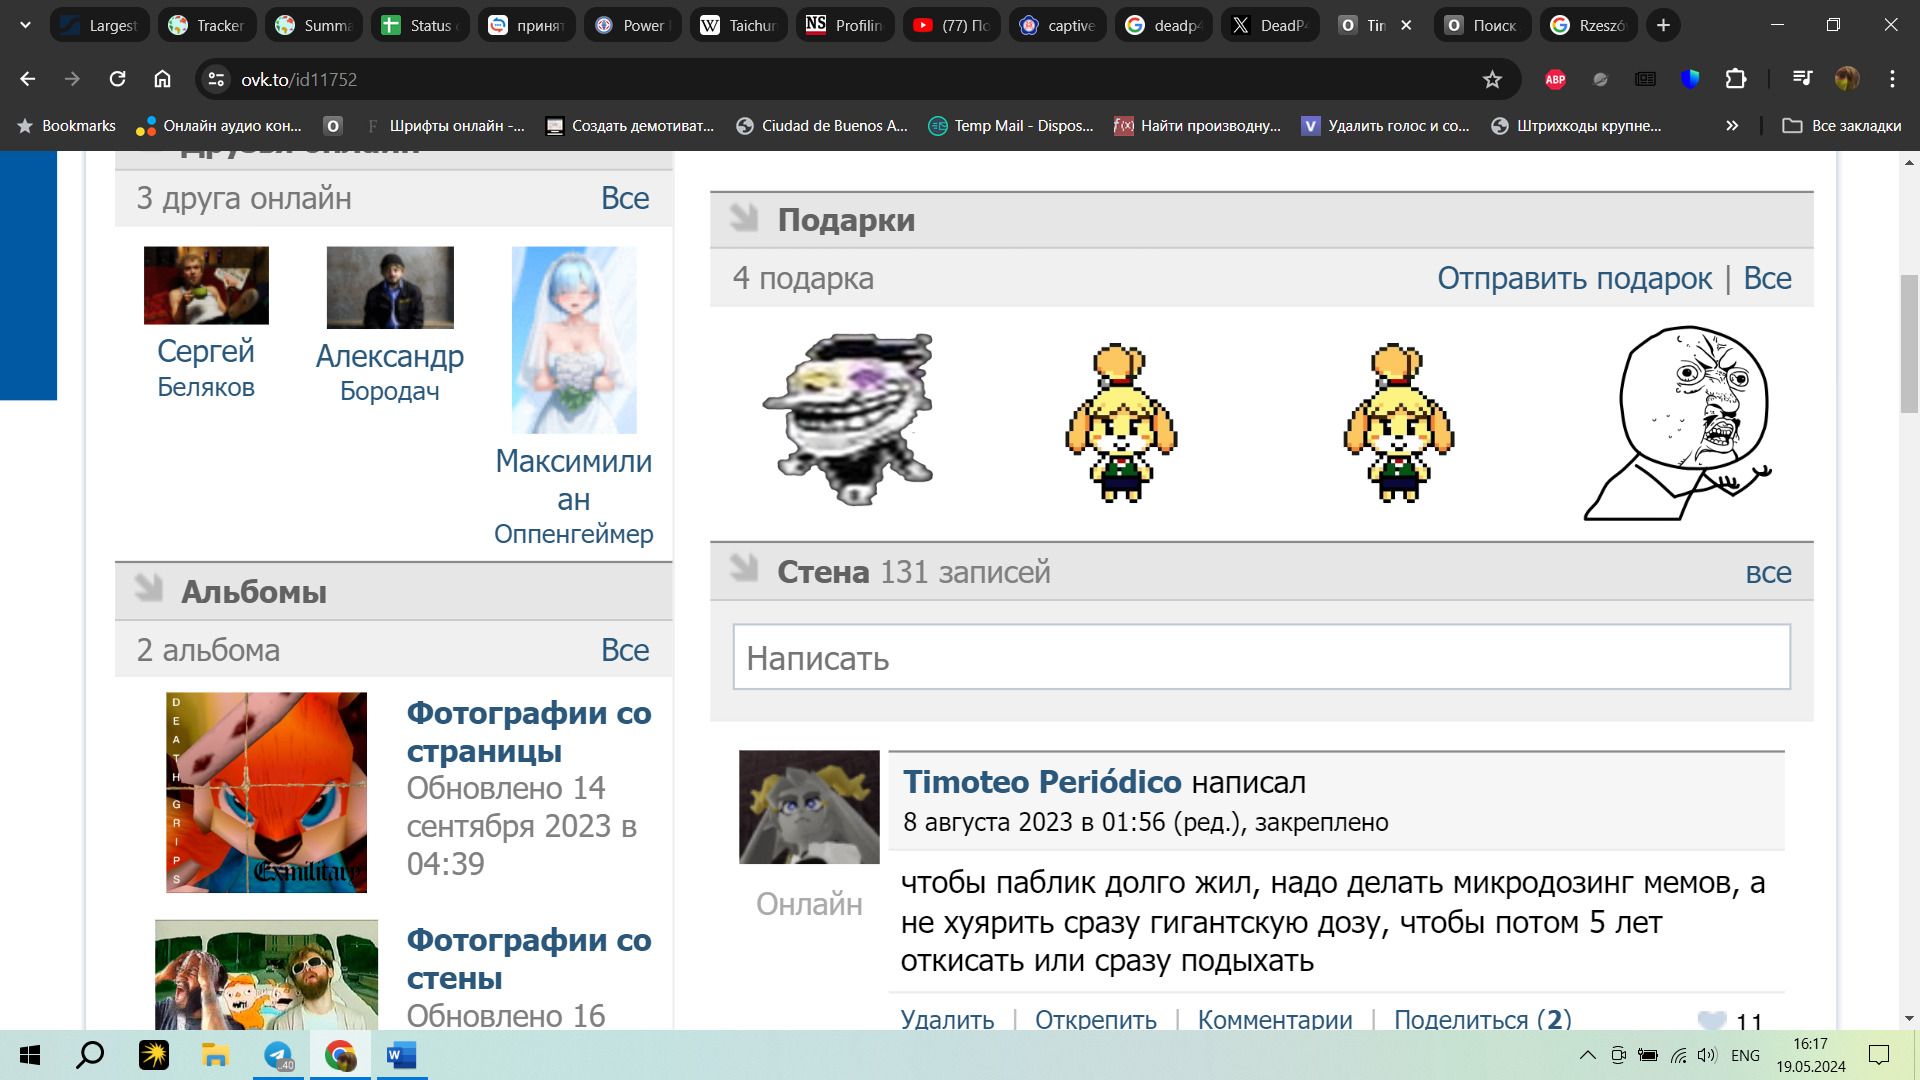Open the AdBlock Plus extension icon
Screen dimensions: 1920x1080
point(1555,80)
